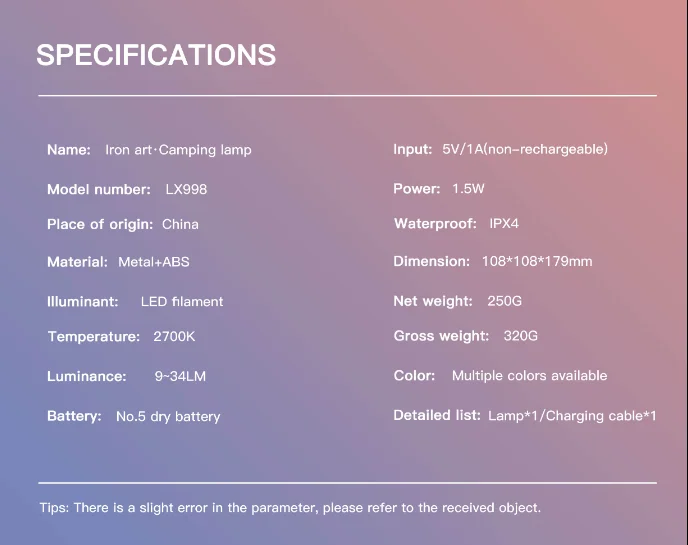Image resolution: width=688 pixels, height=545 pixels.
Task: Click the 1.5W power value
Action: tap(468, 189)
